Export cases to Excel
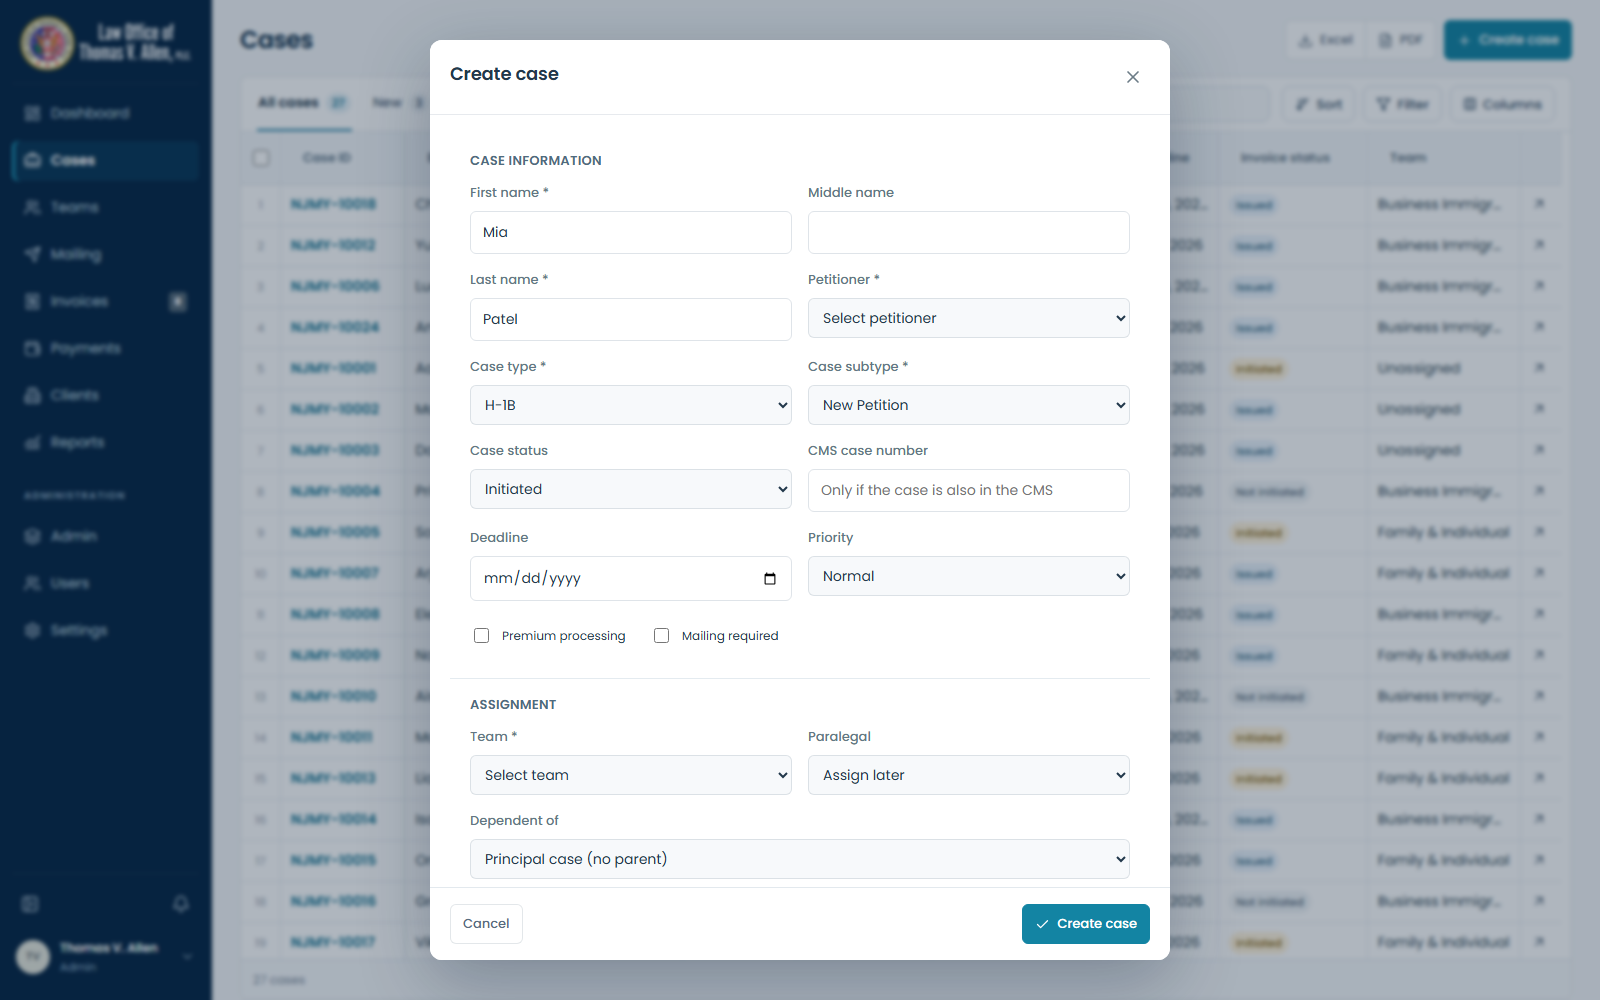Viewport: 1600px width, 1000px height. click(1326, 40)
